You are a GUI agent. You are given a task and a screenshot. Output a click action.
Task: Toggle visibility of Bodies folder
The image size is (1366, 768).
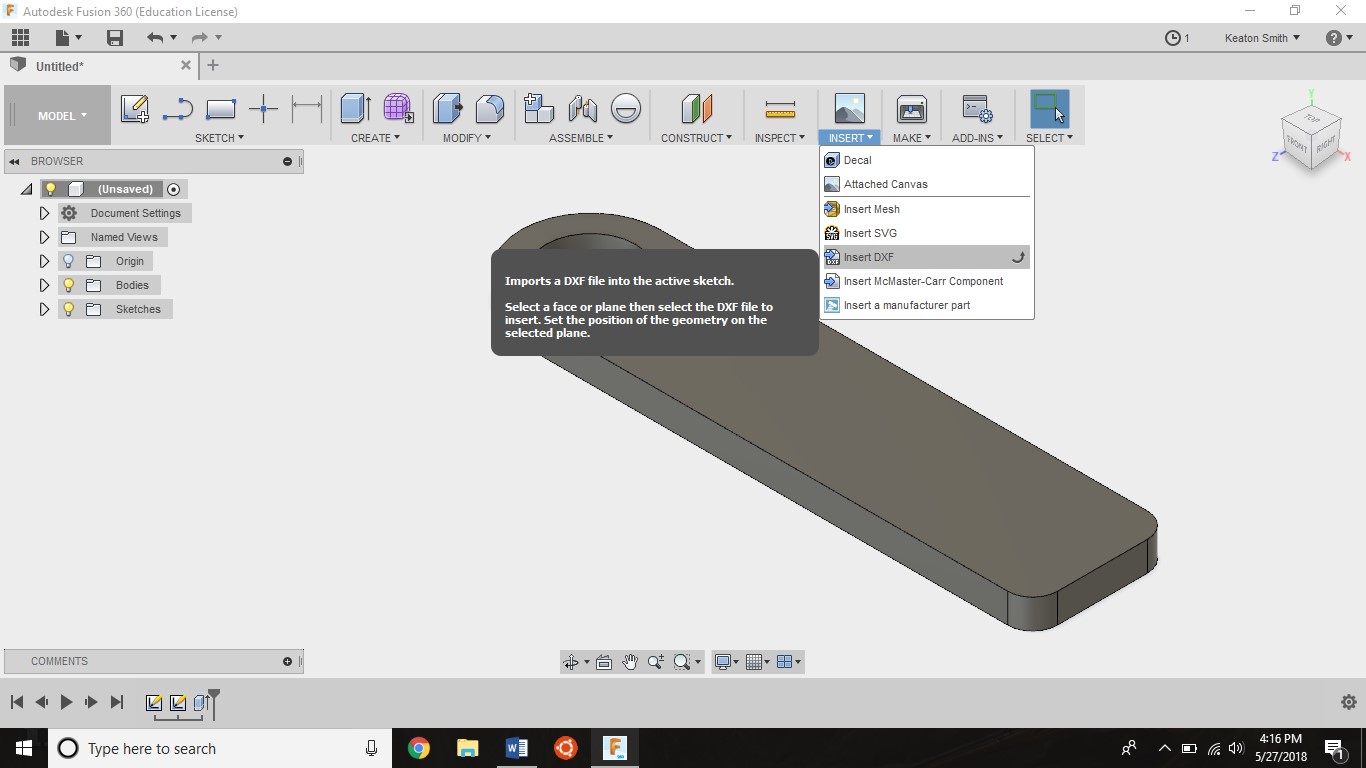click(68, 285)
